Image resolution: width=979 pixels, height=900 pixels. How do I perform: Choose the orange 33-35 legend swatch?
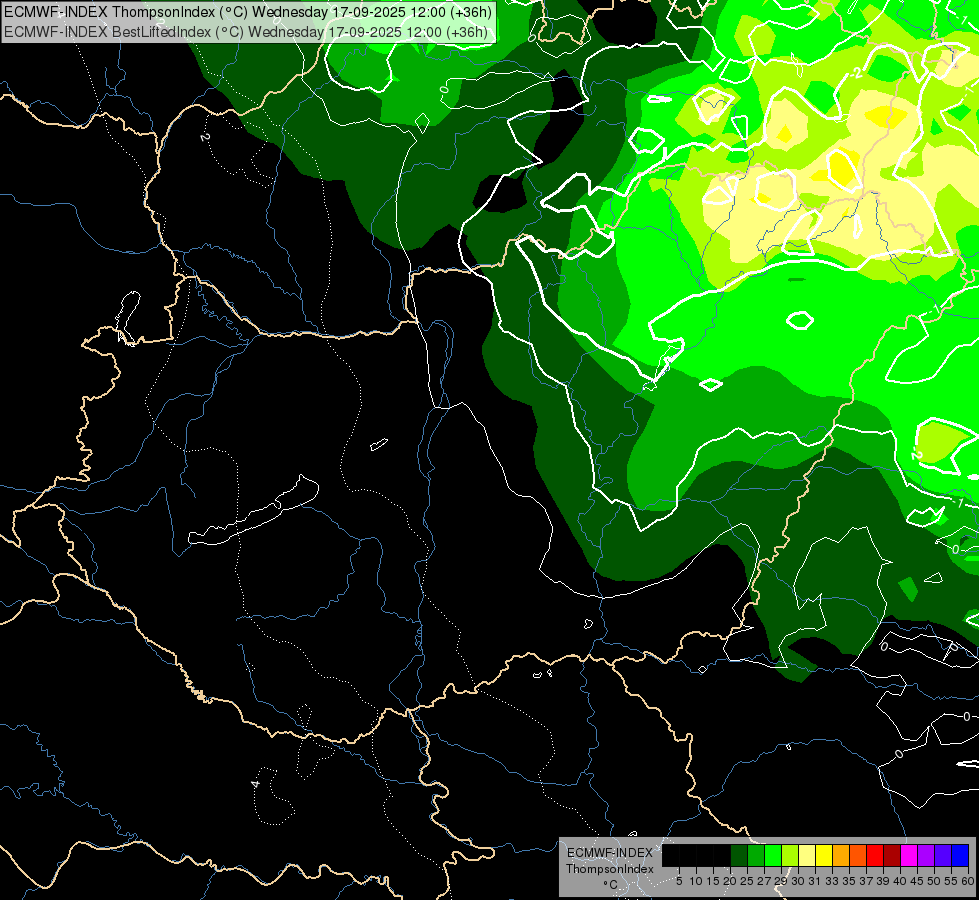(841, 855)
